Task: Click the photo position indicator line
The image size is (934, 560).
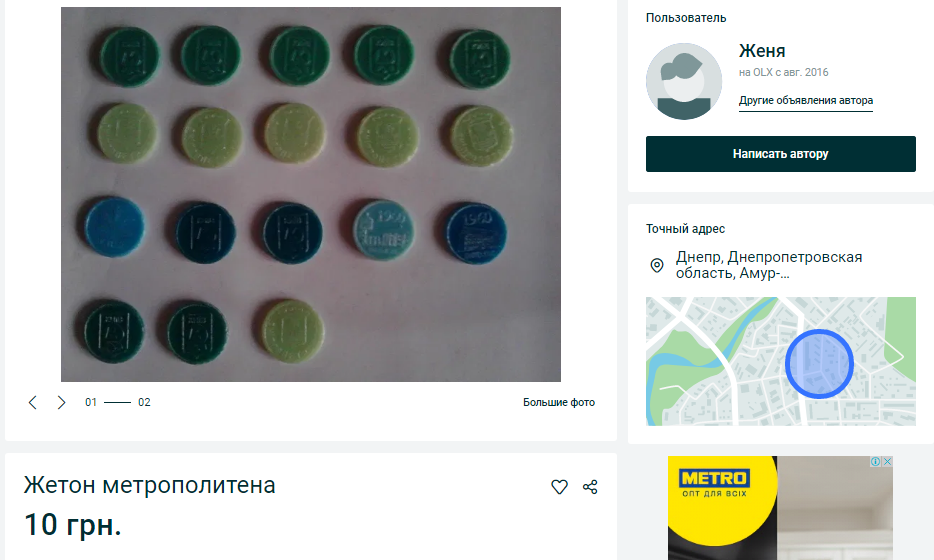Action: coord(118,402)
